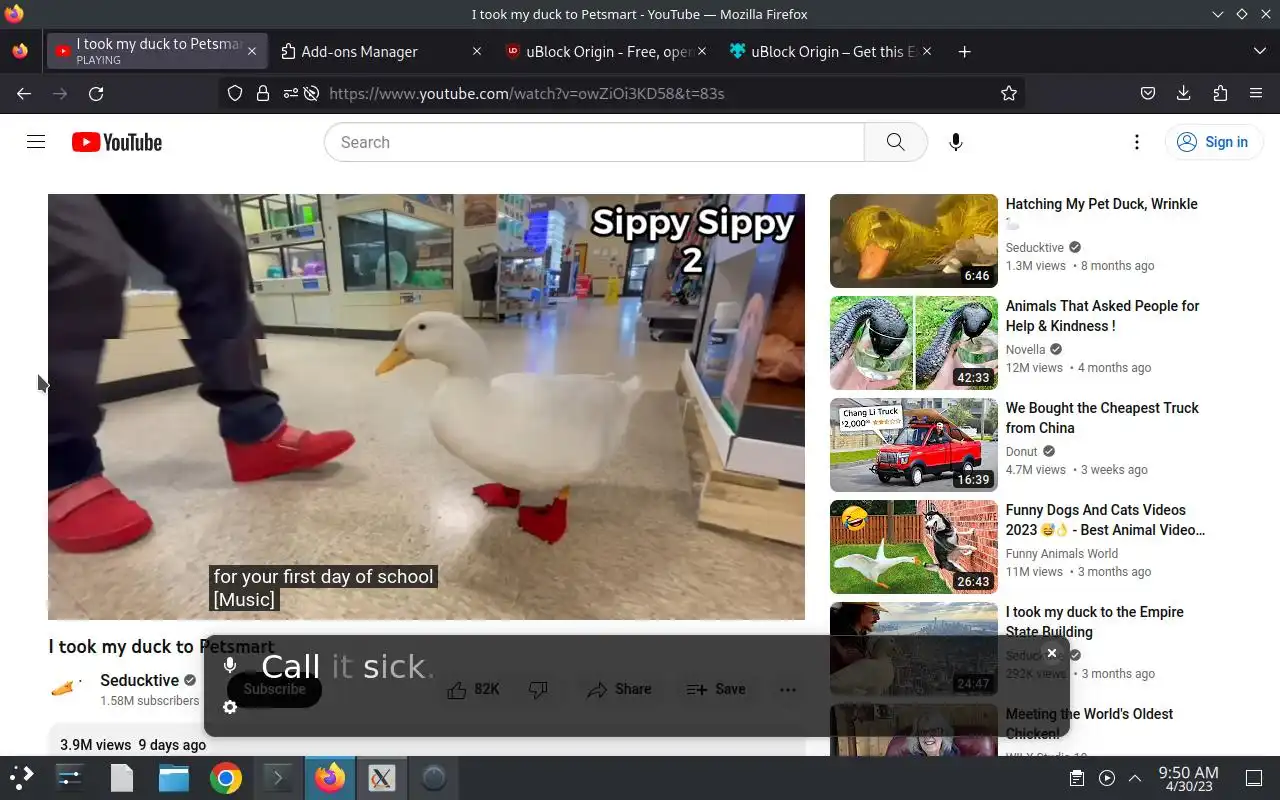Reload the current page

pos(96,93)
